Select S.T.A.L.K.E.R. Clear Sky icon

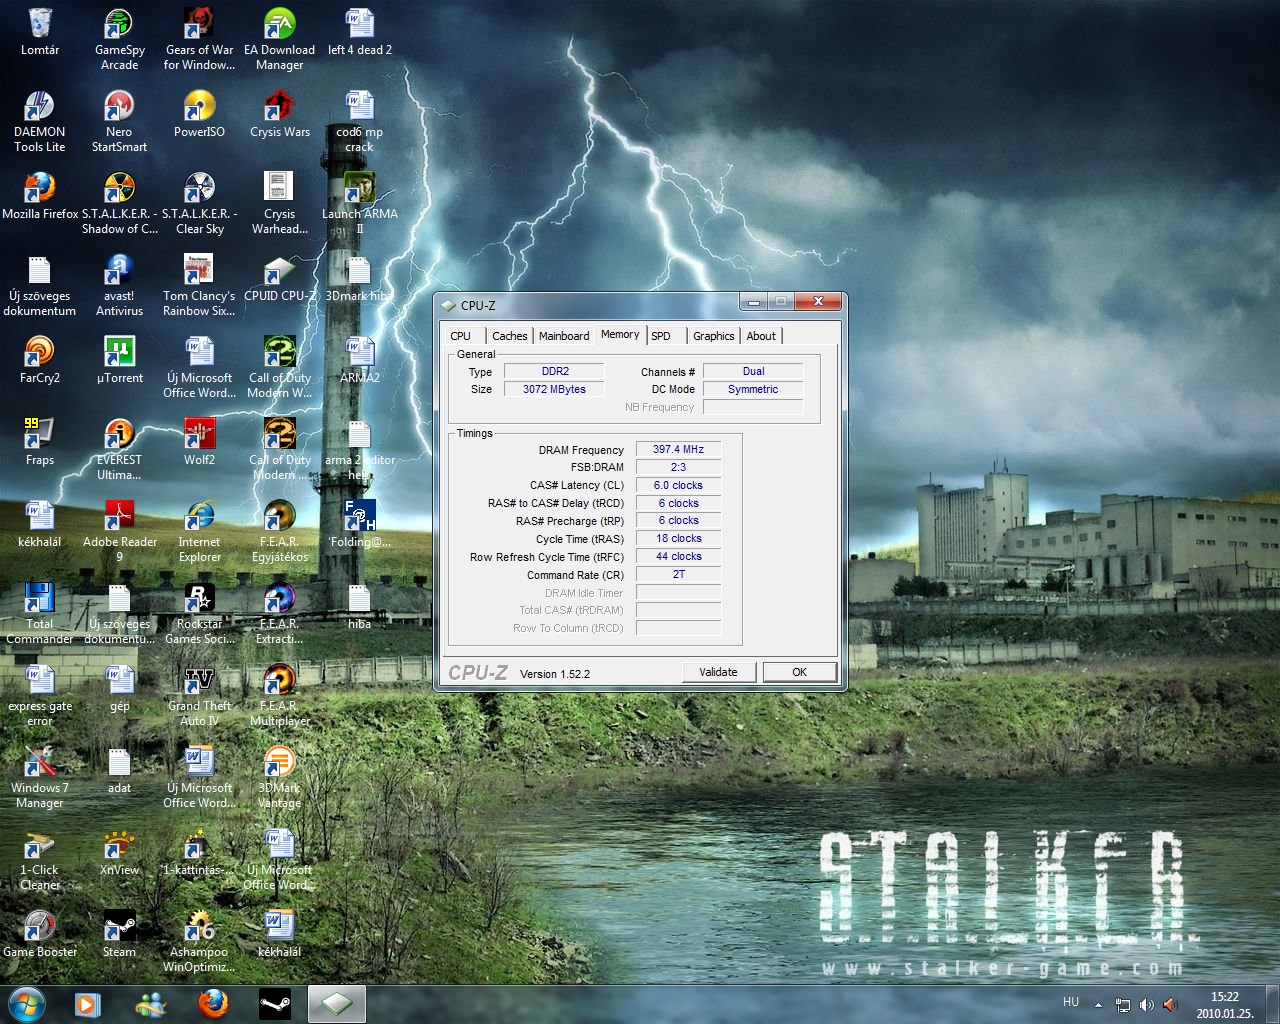199,203
